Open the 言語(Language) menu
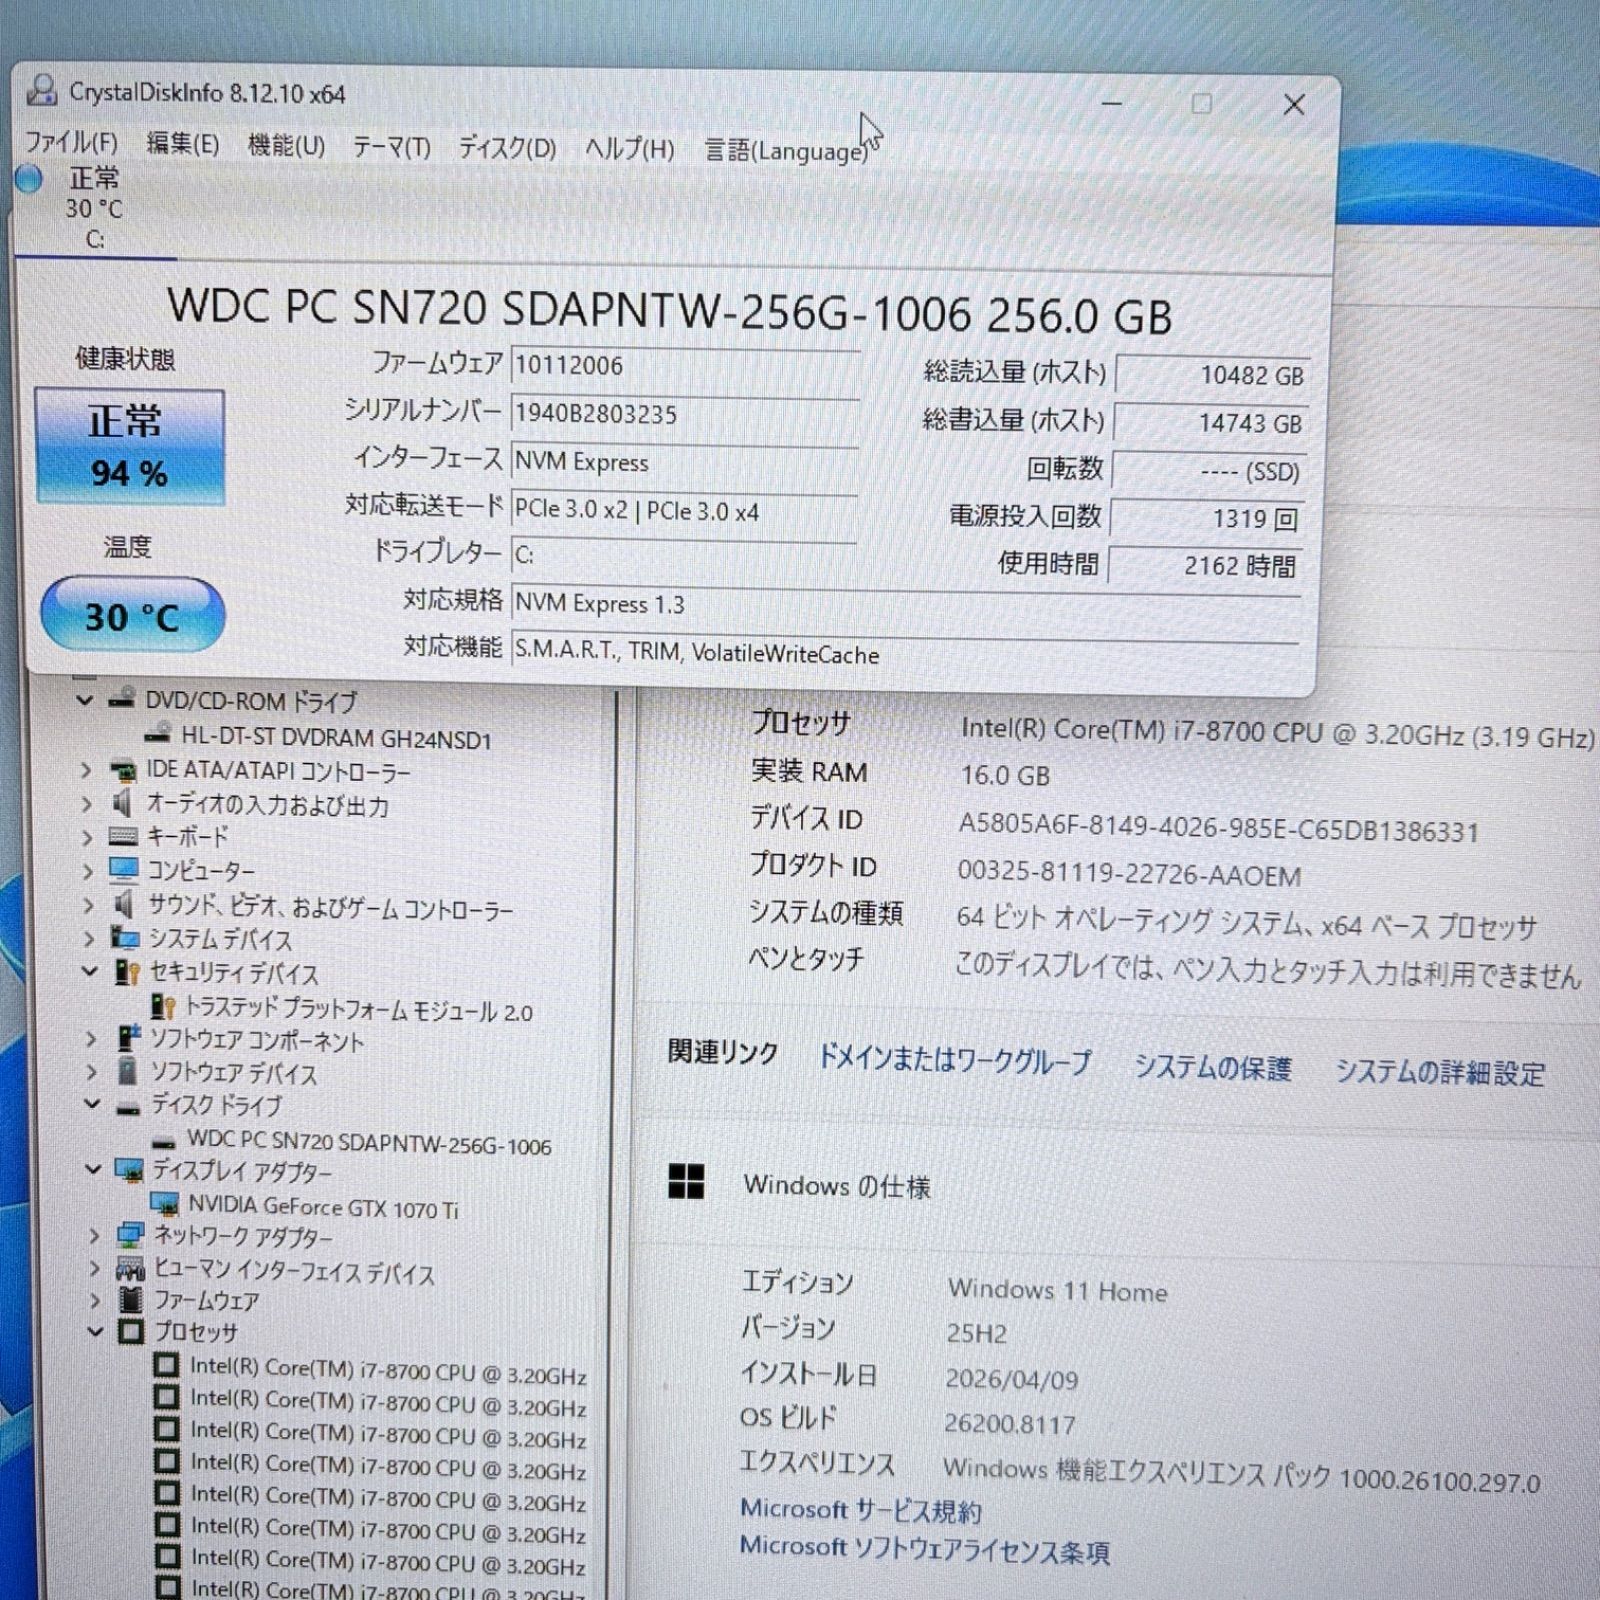Image resolution: width=1600 pixels, height=1600 pixels. (x=786, y=151)
